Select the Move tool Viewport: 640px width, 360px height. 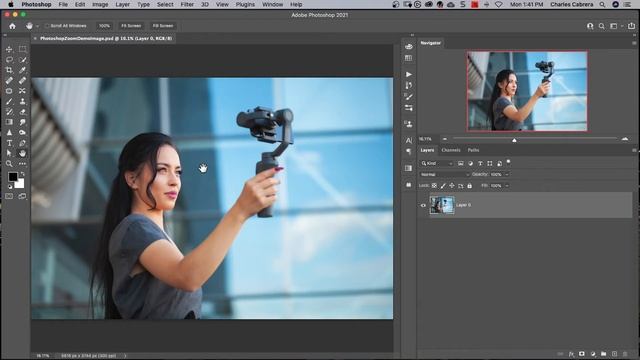pos(9,49)
